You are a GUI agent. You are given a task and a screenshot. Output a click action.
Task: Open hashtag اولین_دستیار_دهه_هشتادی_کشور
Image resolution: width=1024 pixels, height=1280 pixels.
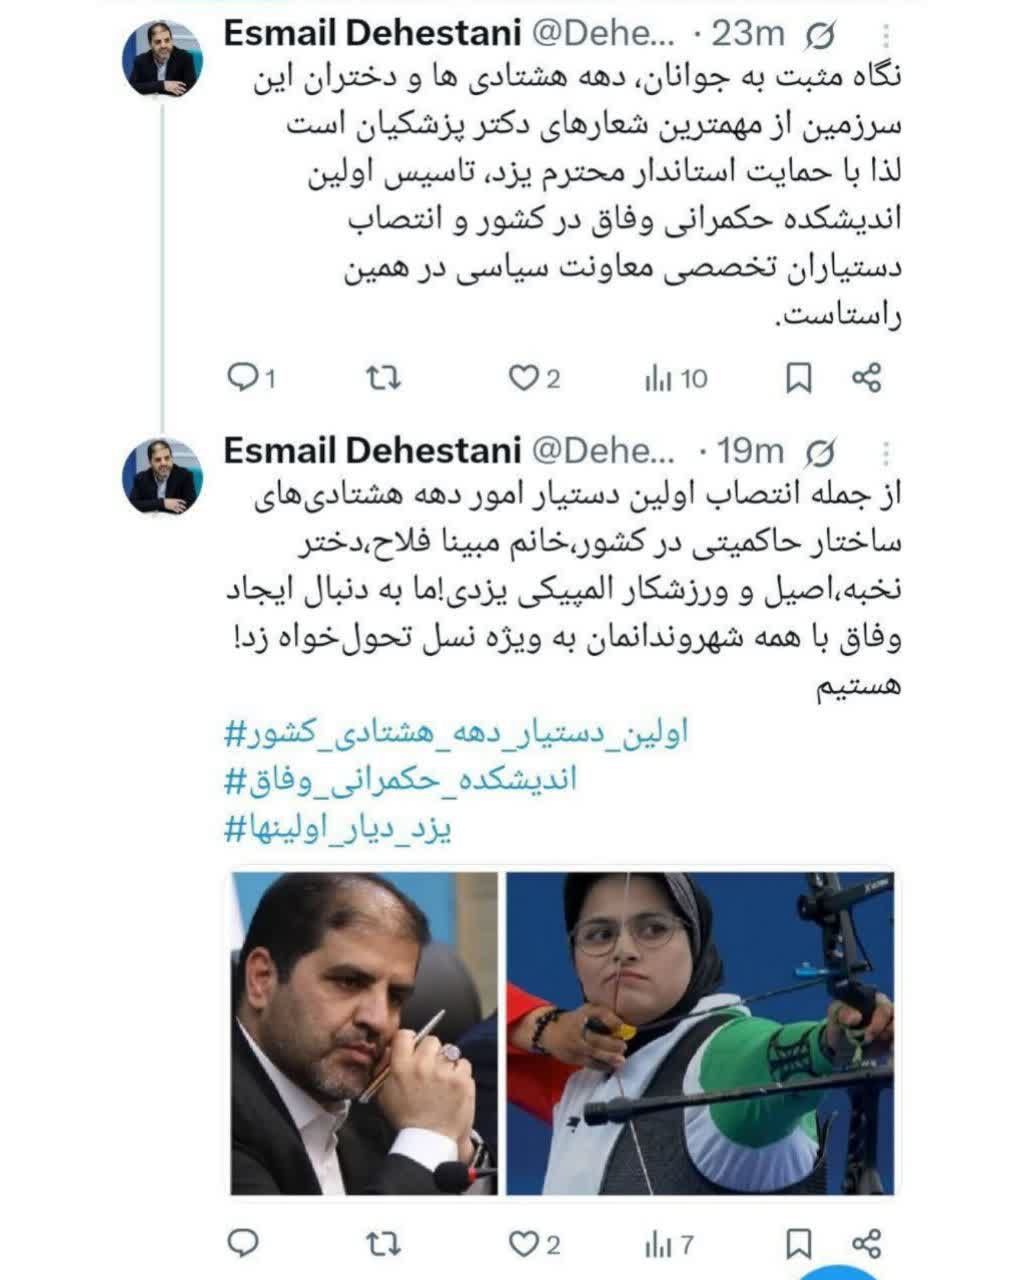coord(456,733)
